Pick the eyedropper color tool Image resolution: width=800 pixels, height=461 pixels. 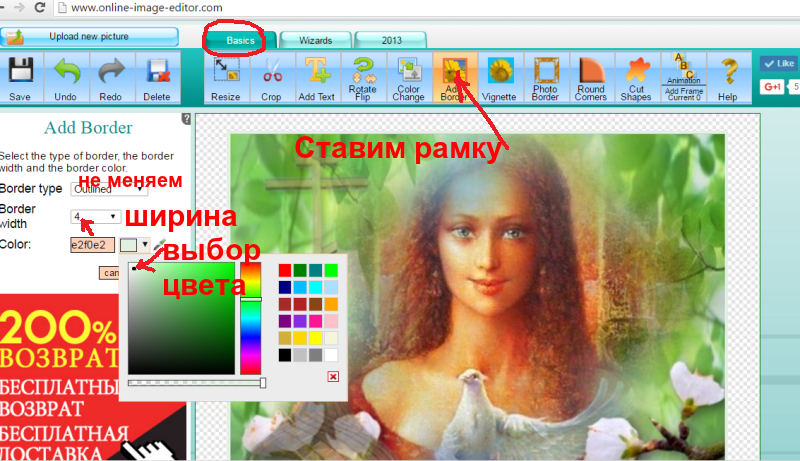(x=159, y=244)
